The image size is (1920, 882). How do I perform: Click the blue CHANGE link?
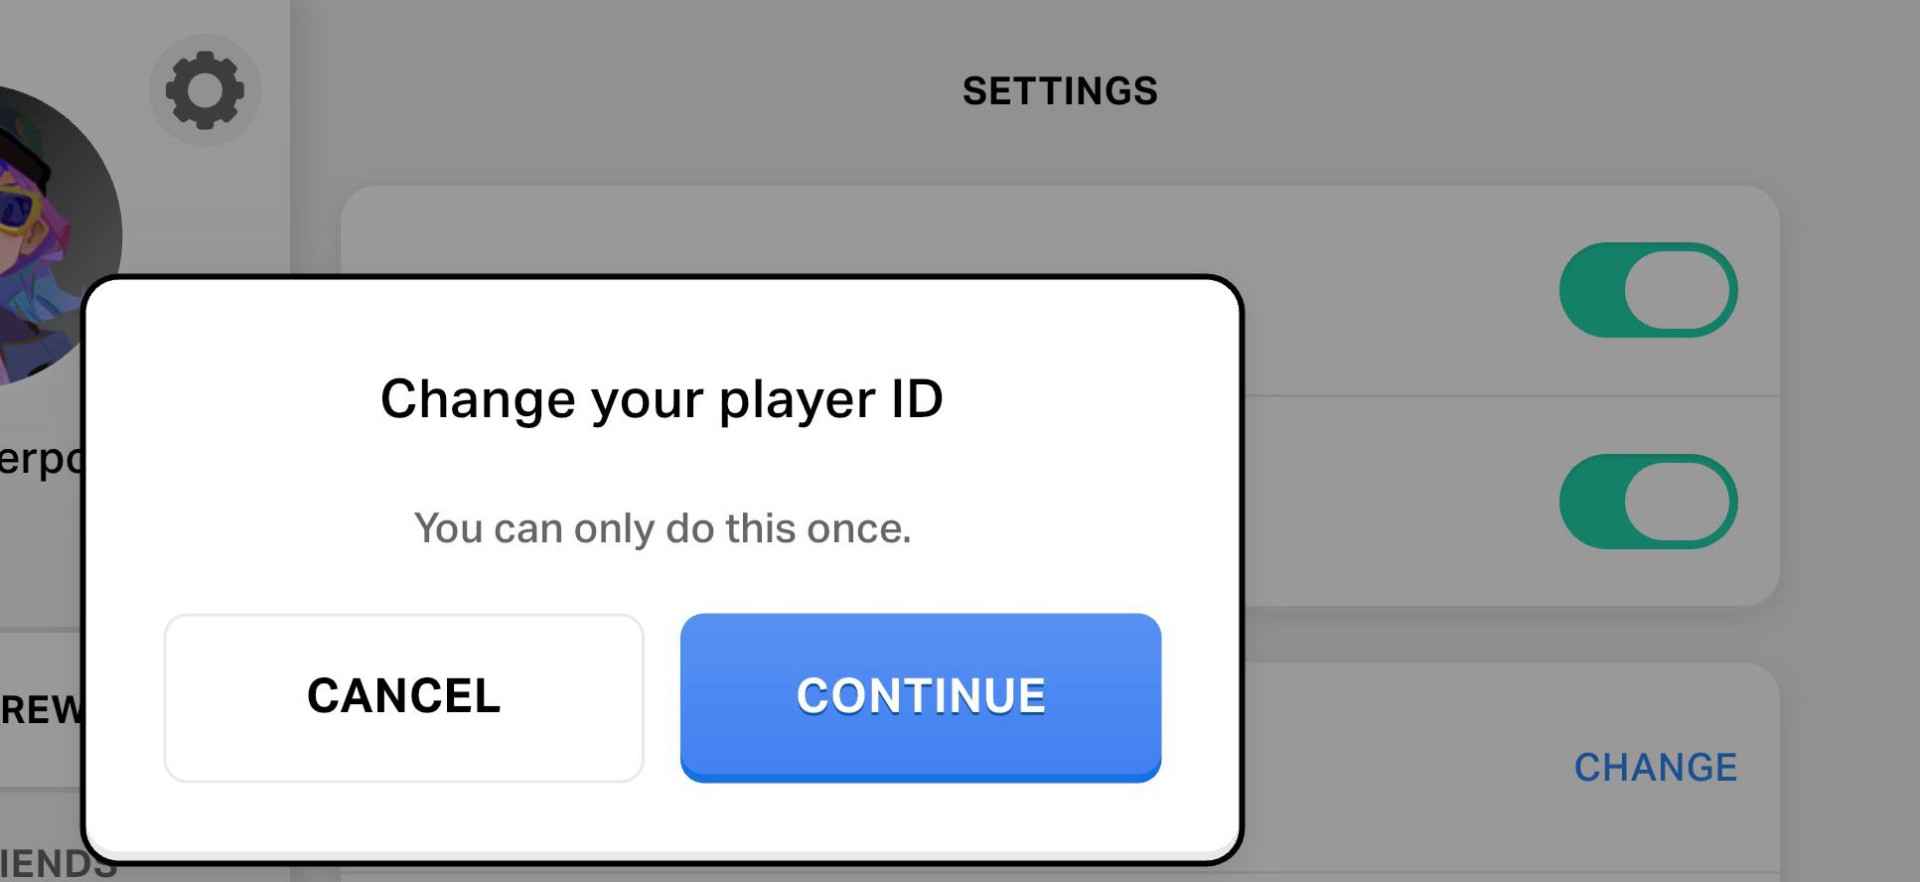[1655, 767]
